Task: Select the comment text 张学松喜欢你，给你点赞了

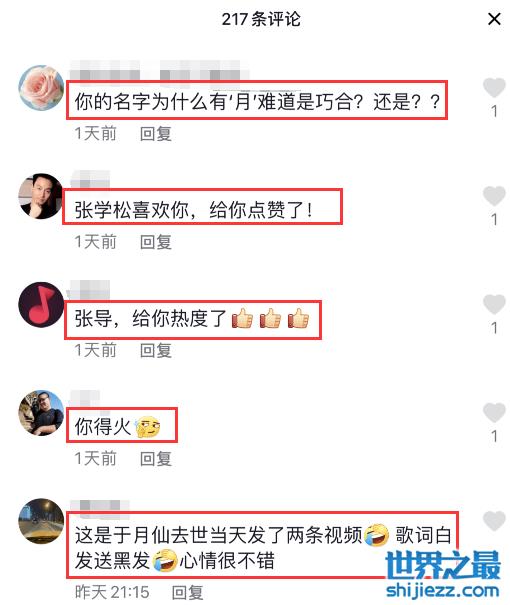Action: tap(193, 210)
